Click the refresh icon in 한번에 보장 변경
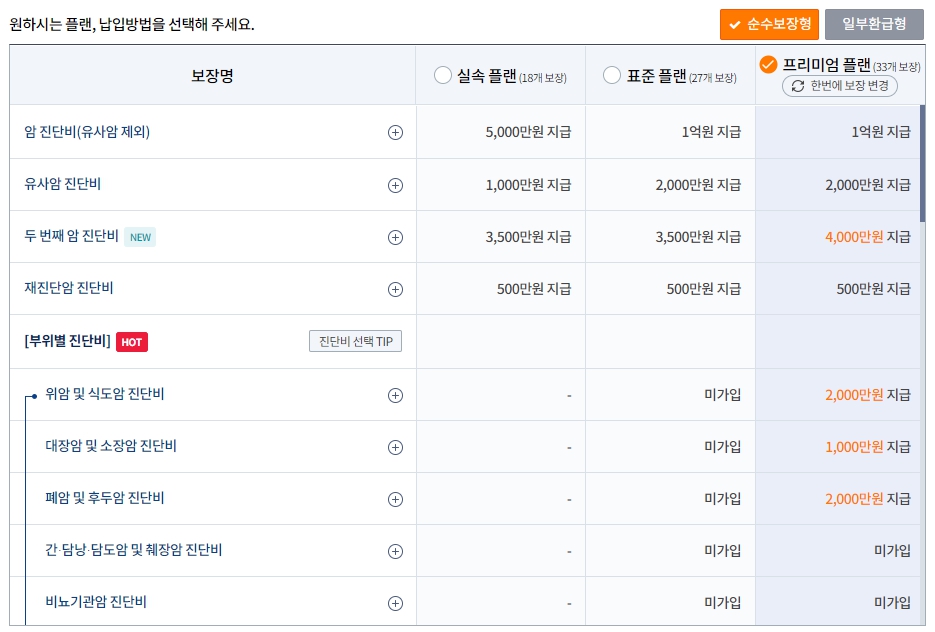935x632 pixels. [x=798, y=86]
